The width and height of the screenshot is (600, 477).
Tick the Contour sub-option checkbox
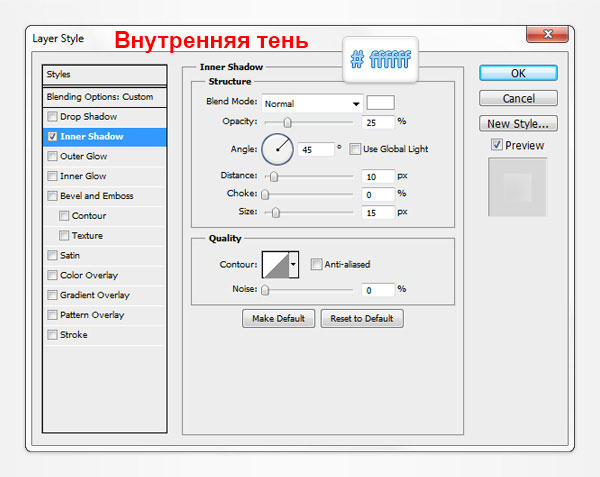coord(64,216)
